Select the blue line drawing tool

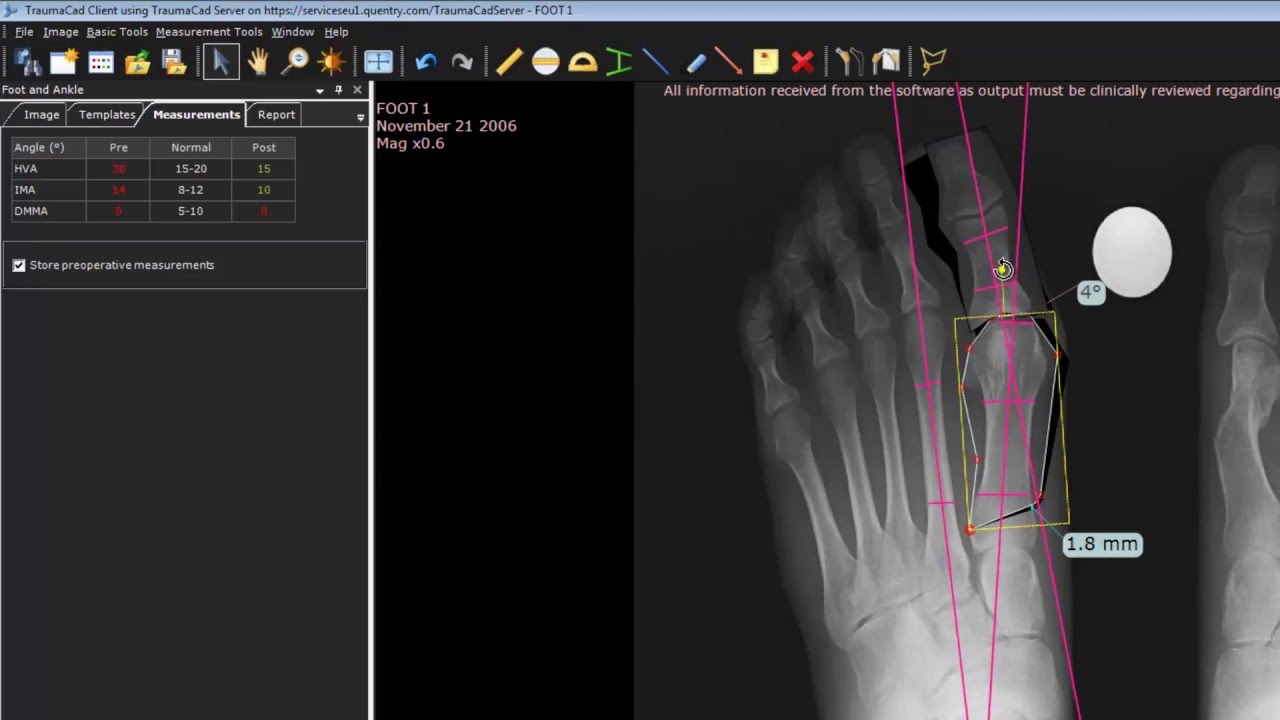656,62
